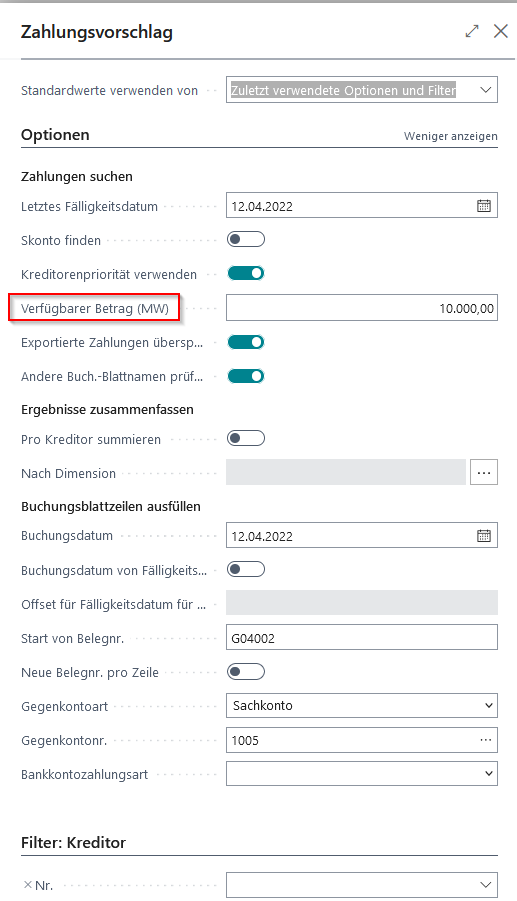Click the Start von Belegnr. field

coord(362,638)
